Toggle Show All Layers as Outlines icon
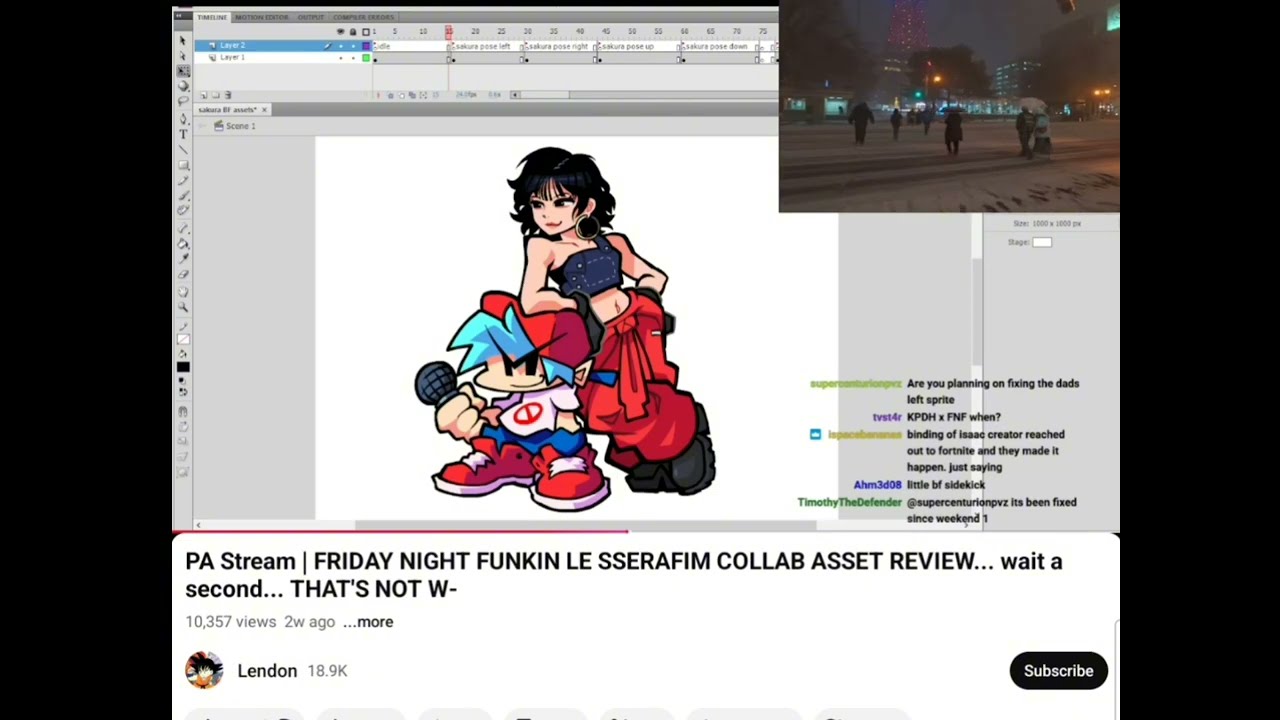This screenshot has height=720, width=1280. pyautogui.click(x=365, y=32)
